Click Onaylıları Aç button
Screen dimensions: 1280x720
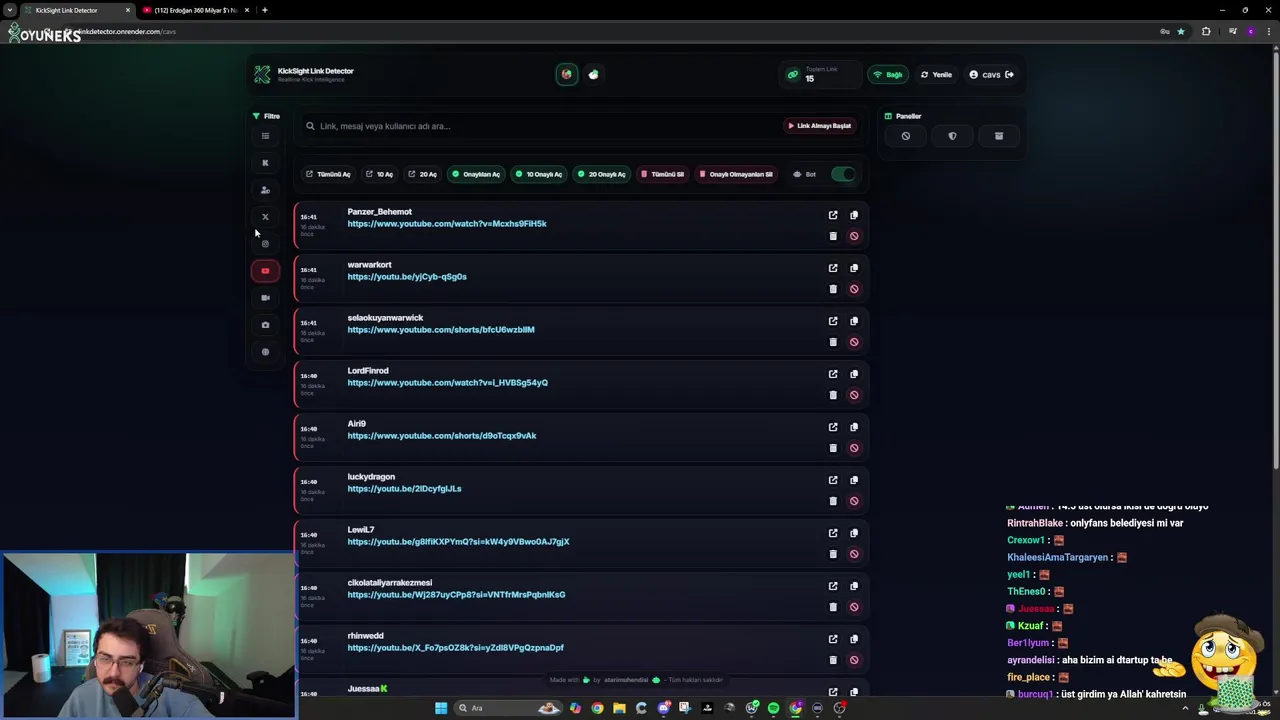tap(476, 174)
